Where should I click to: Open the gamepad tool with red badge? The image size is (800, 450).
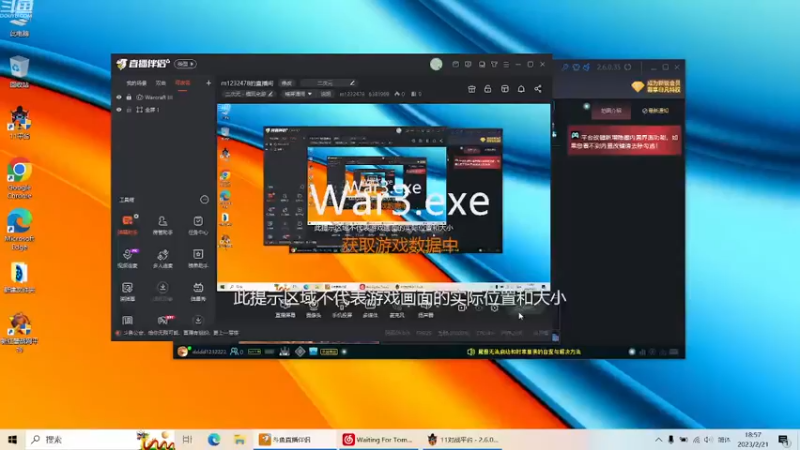point(163,320)
